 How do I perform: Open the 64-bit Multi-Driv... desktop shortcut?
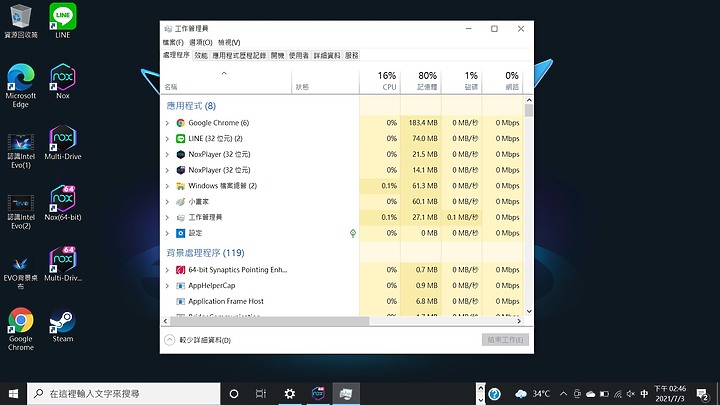62,264
